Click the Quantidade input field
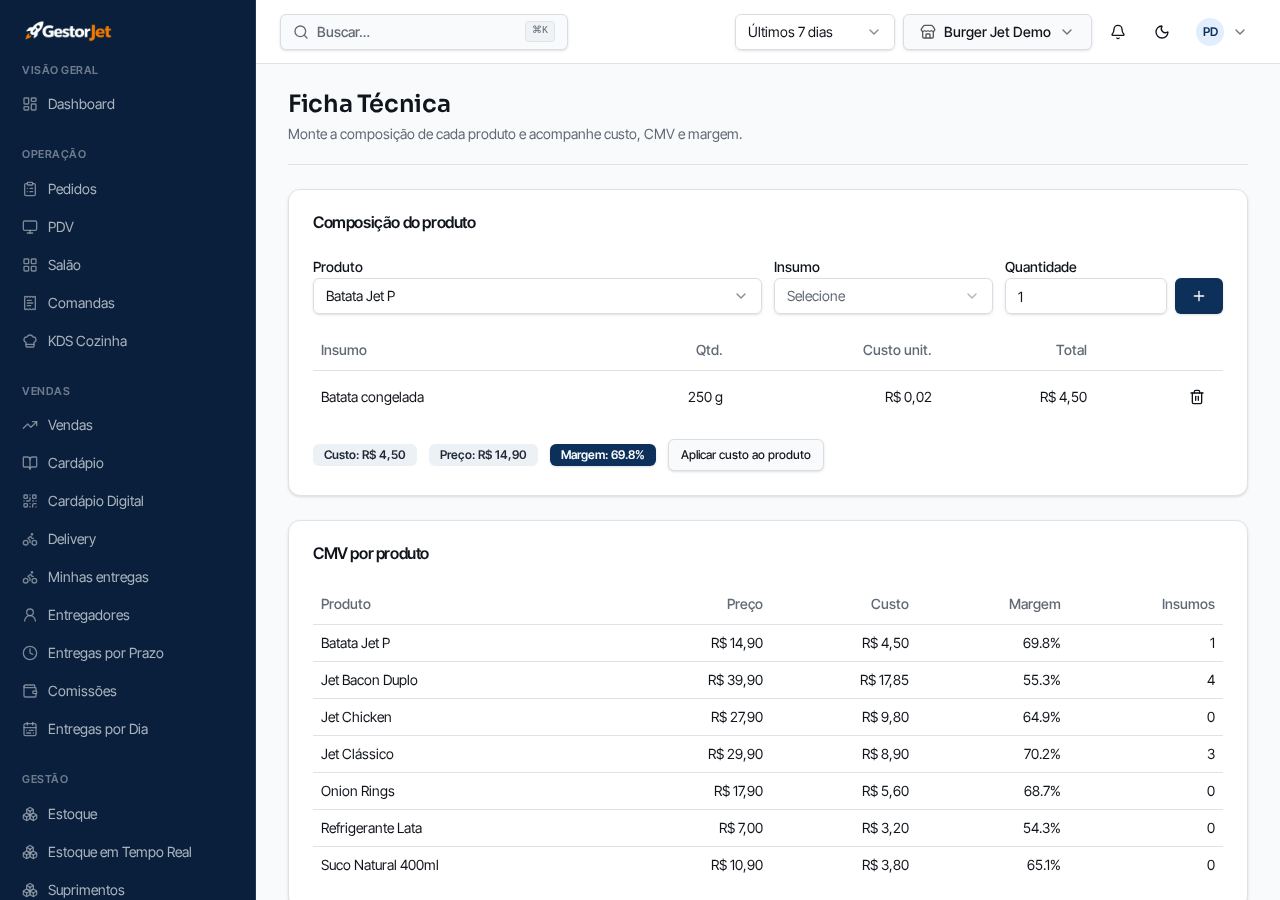 (1086, 296)
